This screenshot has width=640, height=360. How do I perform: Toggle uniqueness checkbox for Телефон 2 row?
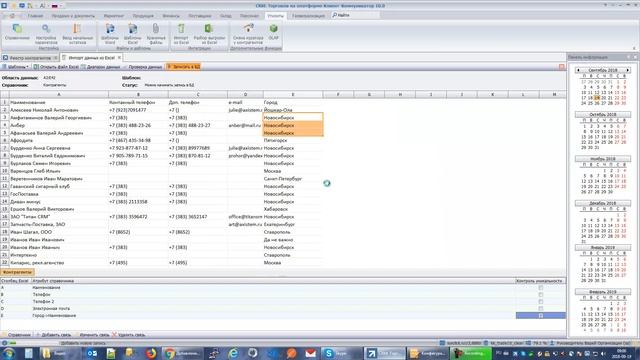pyautogui.click(x=540, y=302)
